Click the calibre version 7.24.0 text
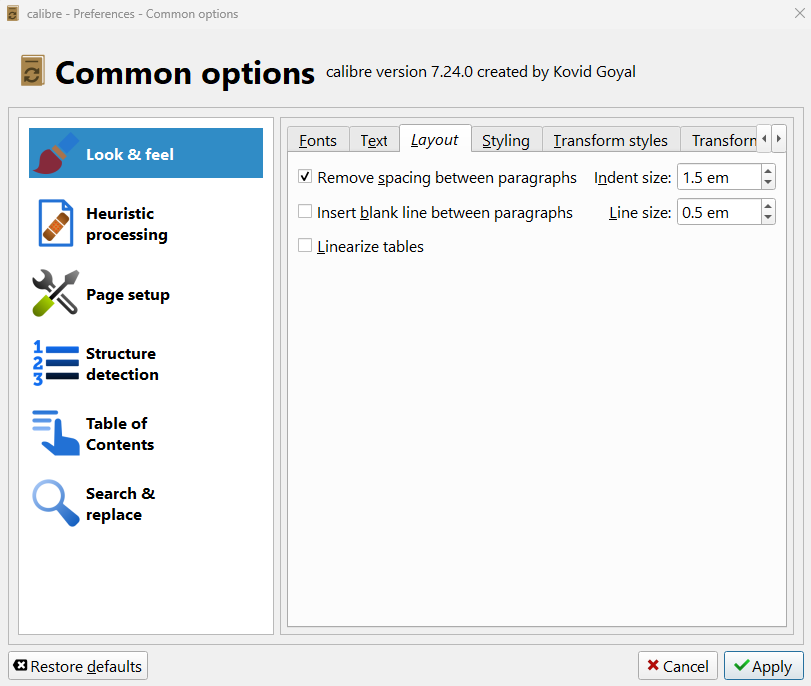The height and width of the screenshot is (686, 811). tap(480, 71)
